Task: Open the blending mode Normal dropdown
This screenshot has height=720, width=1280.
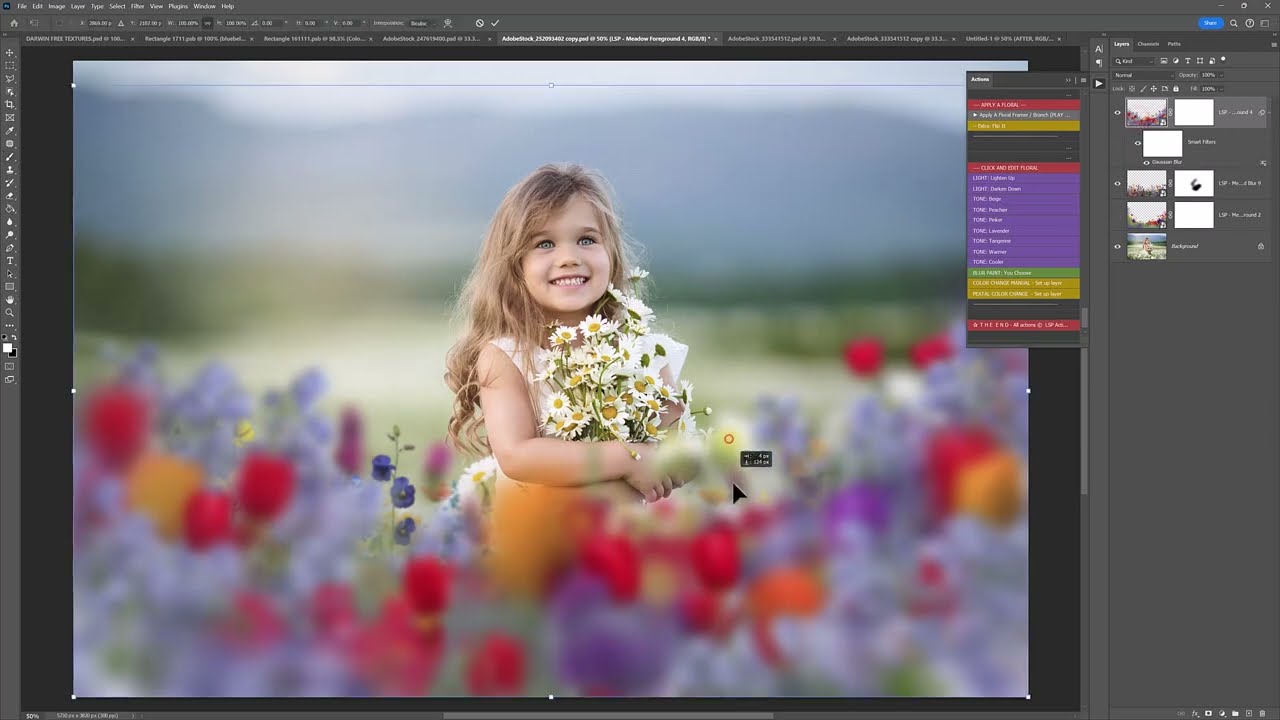Action: (x=1143, y=75)
